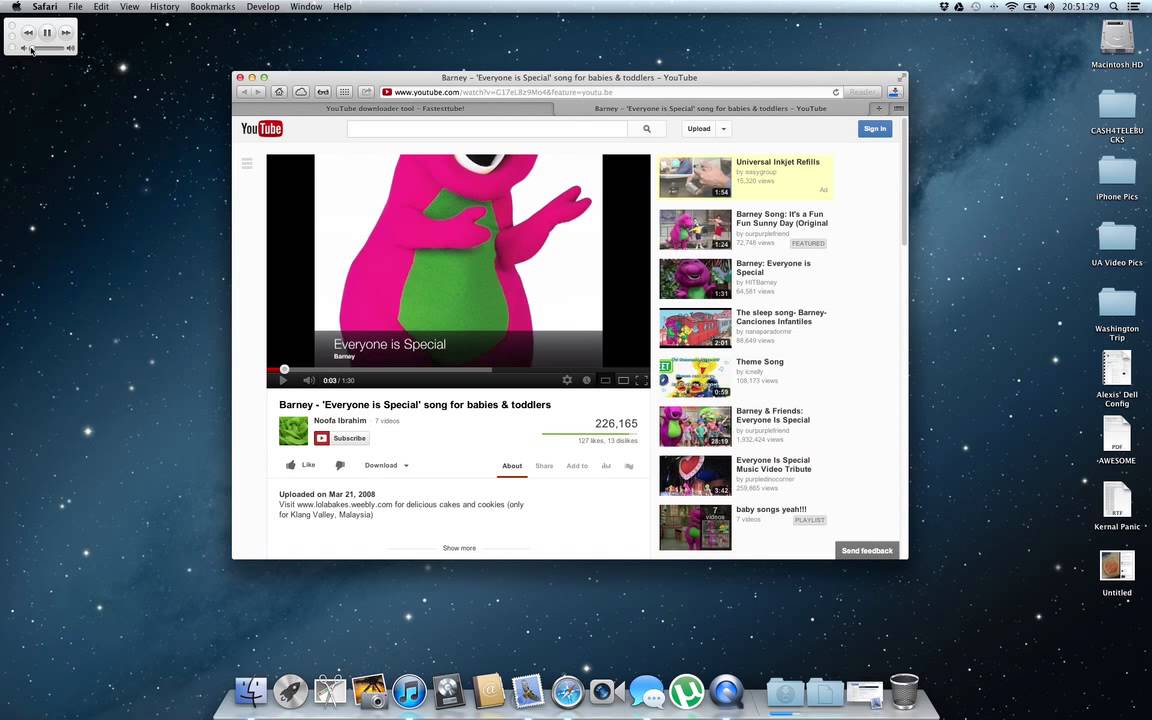The height and width of the screenshot is (720, 1152).
Task: Reload the page with the refresh icon
Action: [835, 92]
